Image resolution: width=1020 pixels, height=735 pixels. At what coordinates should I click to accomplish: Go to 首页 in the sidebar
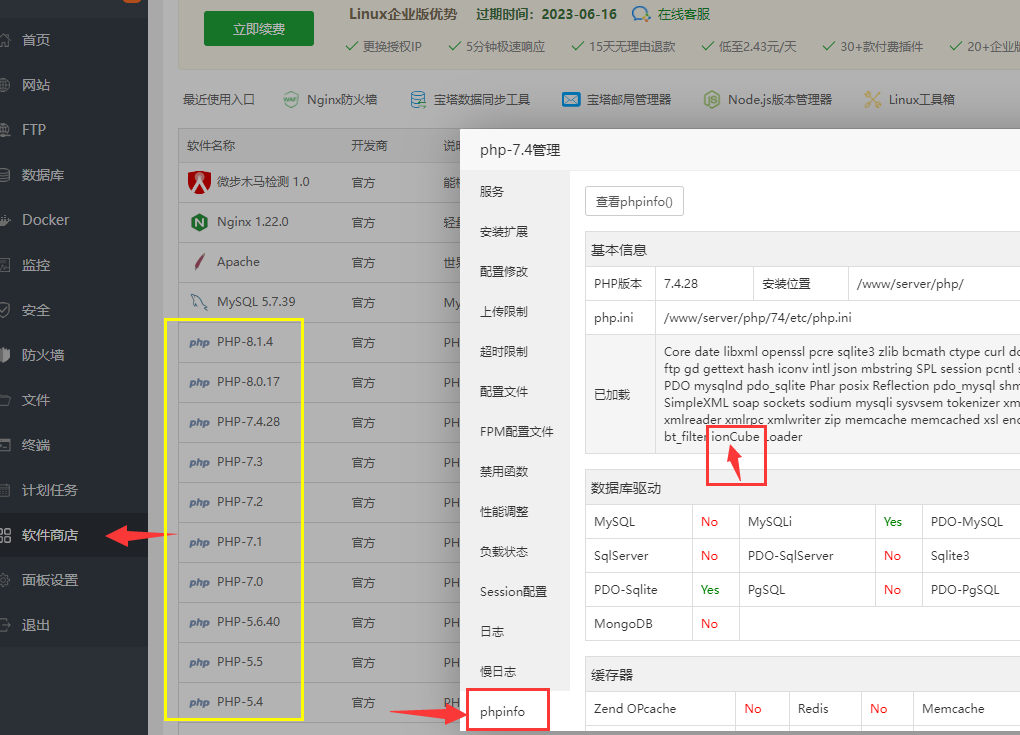36,40
